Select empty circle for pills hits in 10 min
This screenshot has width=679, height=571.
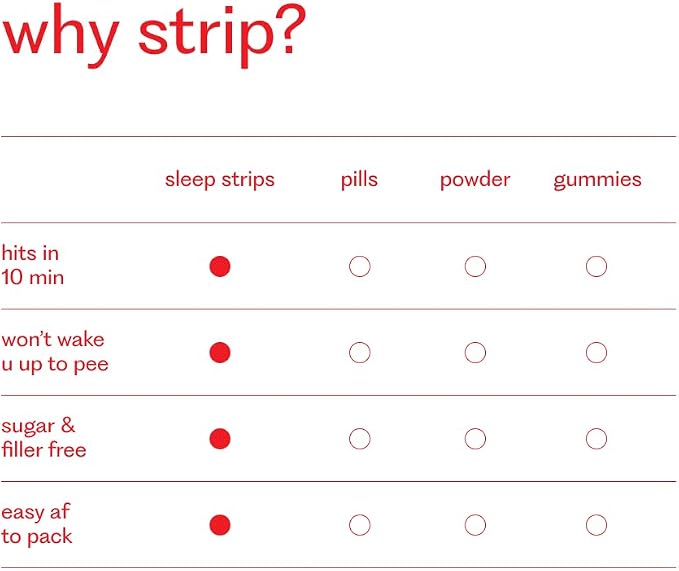coord(359,266)
